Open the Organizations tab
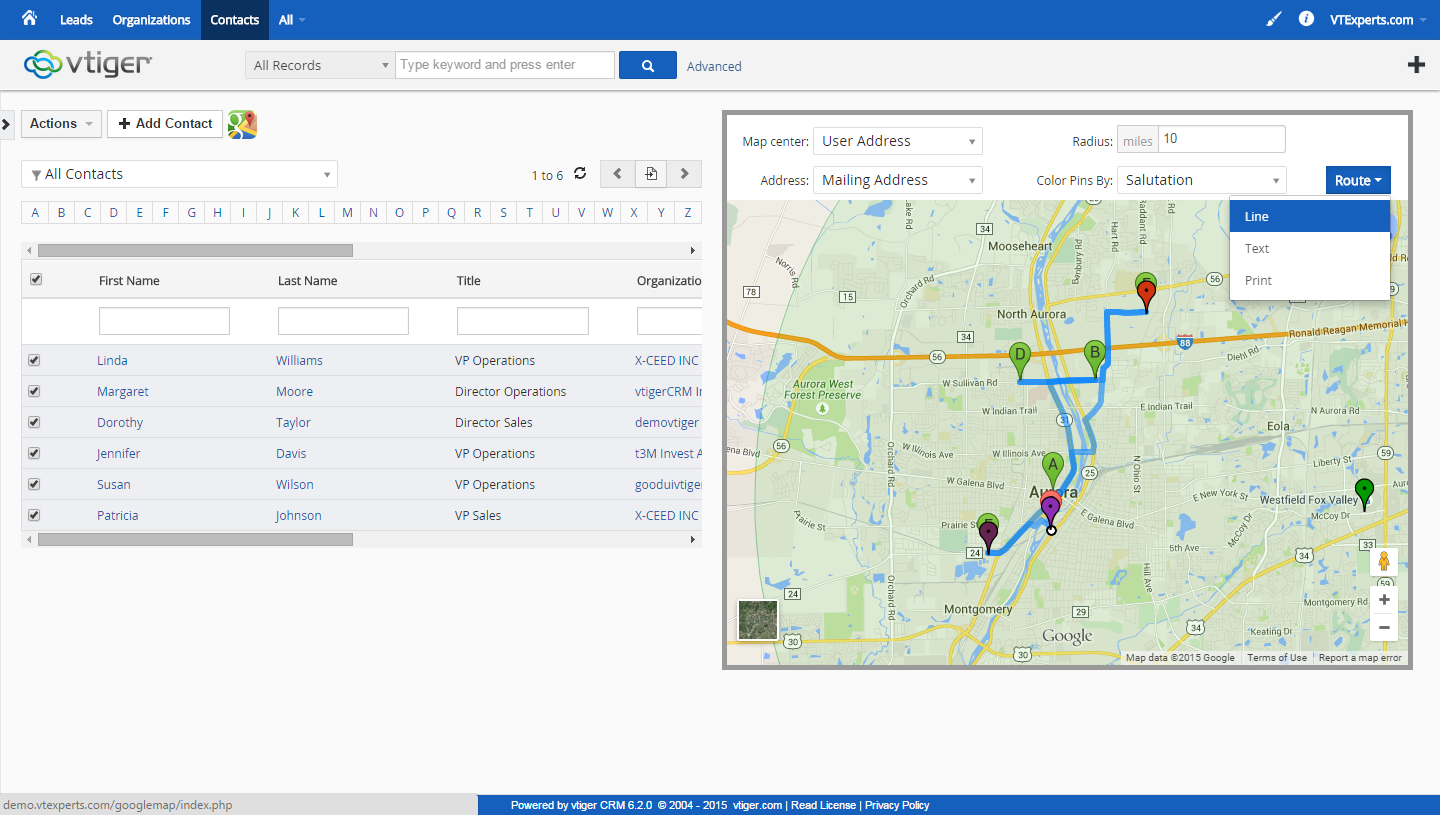Image resolution: width=1440 pixels, height=815 pixels. (151, 20)
